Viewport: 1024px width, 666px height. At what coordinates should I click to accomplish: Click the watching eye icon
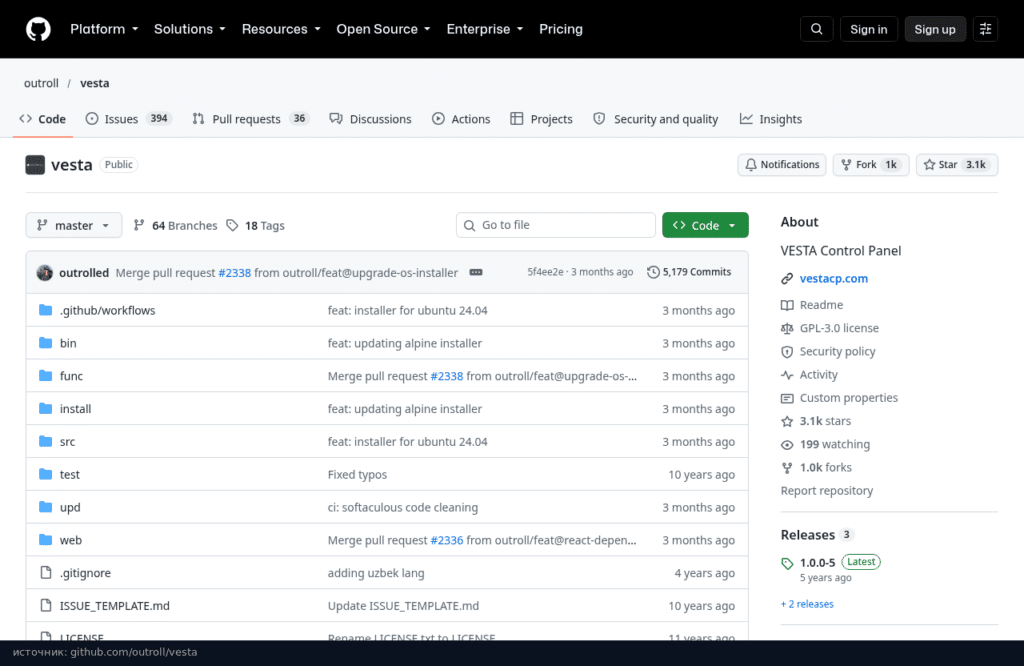[787, 445]
